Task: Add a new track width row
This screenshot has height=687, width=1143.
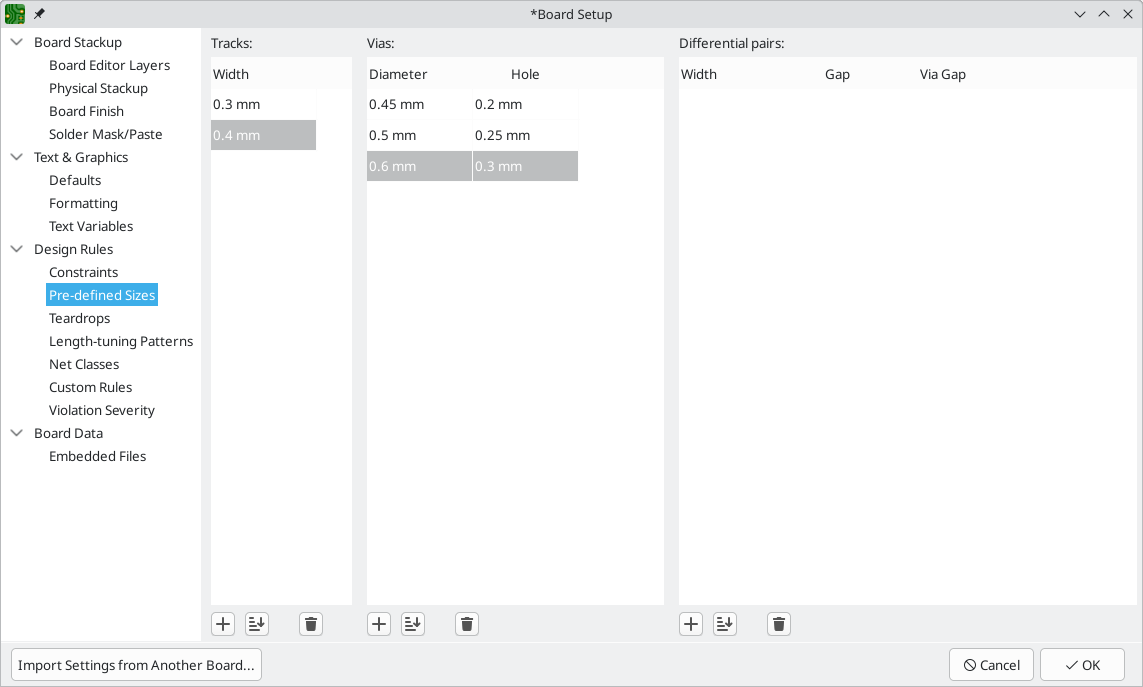Action: [x=223, y=624]
